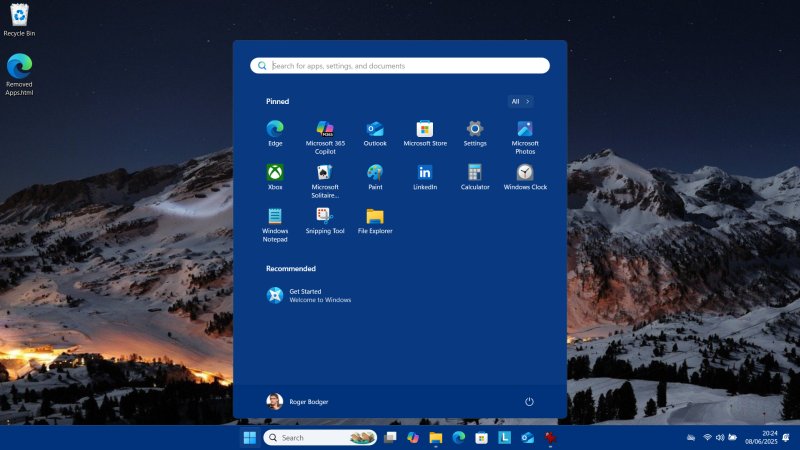Open the Paint app
Viewport: 800px width, 450px height.
pos(375,173)
